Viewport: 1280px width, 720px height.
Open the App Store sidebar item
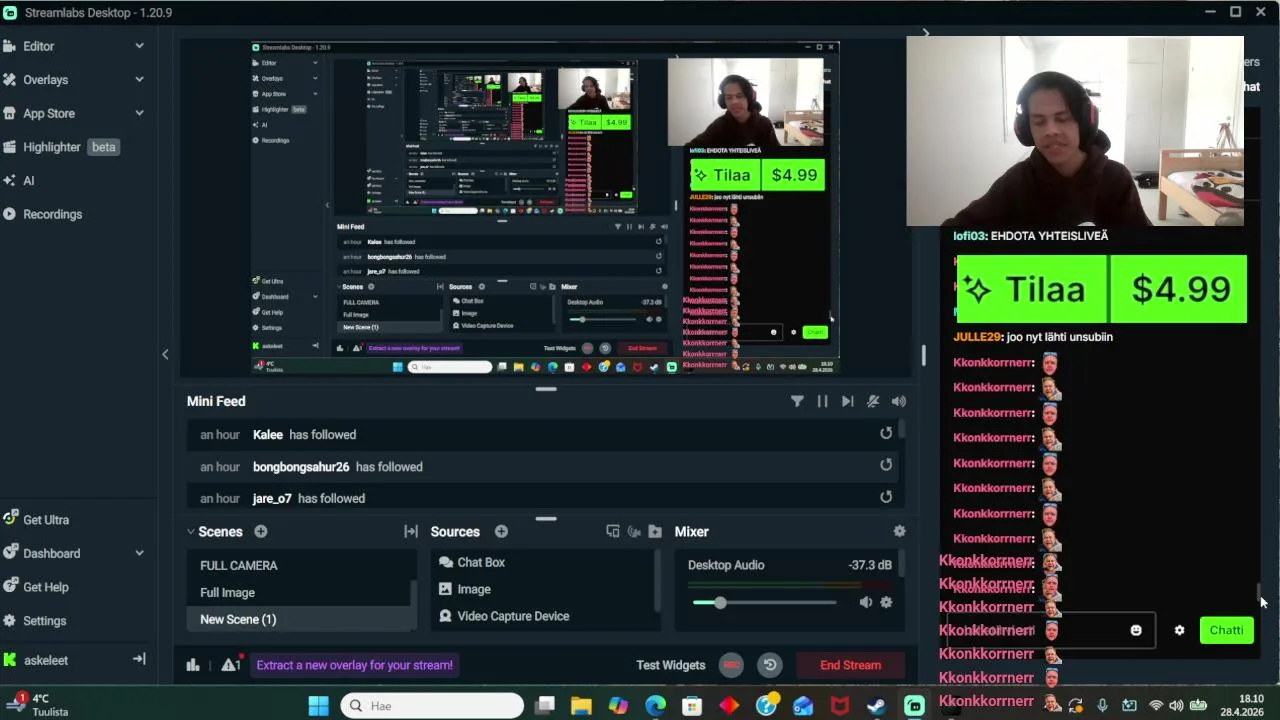pyautogui.click(x=48, y=113)
